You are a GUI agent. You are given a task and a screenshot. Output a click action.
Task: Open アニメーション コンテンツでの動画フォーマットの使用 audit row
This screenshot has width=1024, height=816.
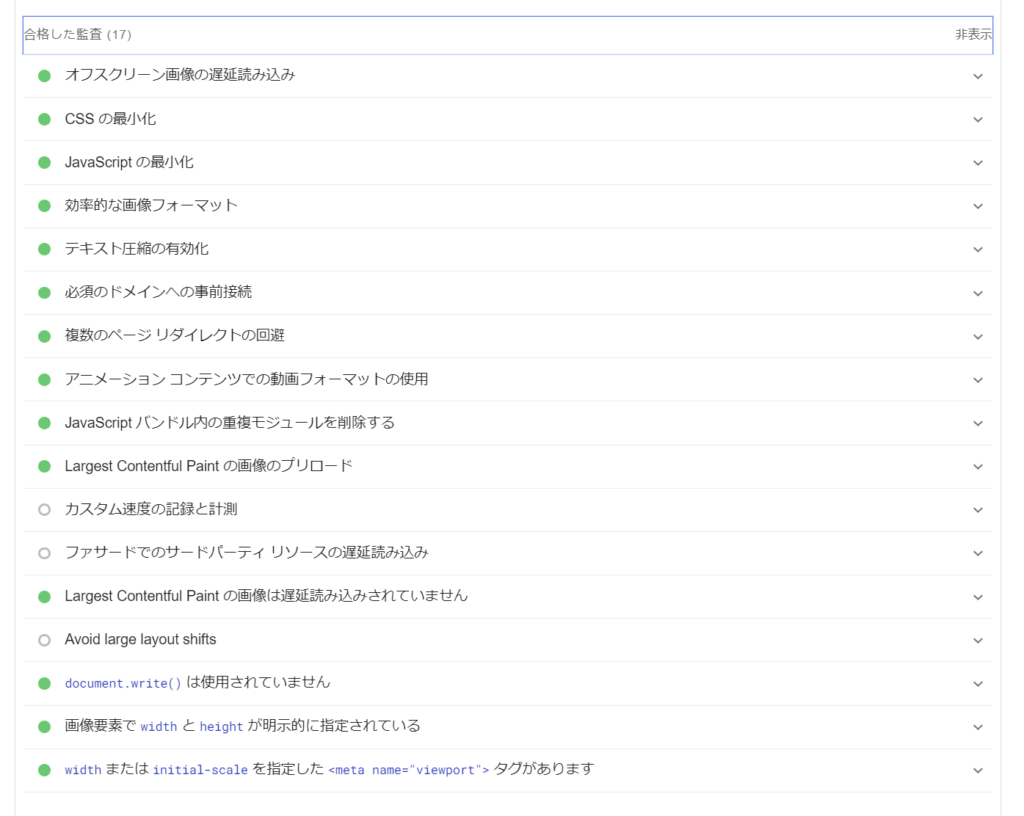[246, 379]
